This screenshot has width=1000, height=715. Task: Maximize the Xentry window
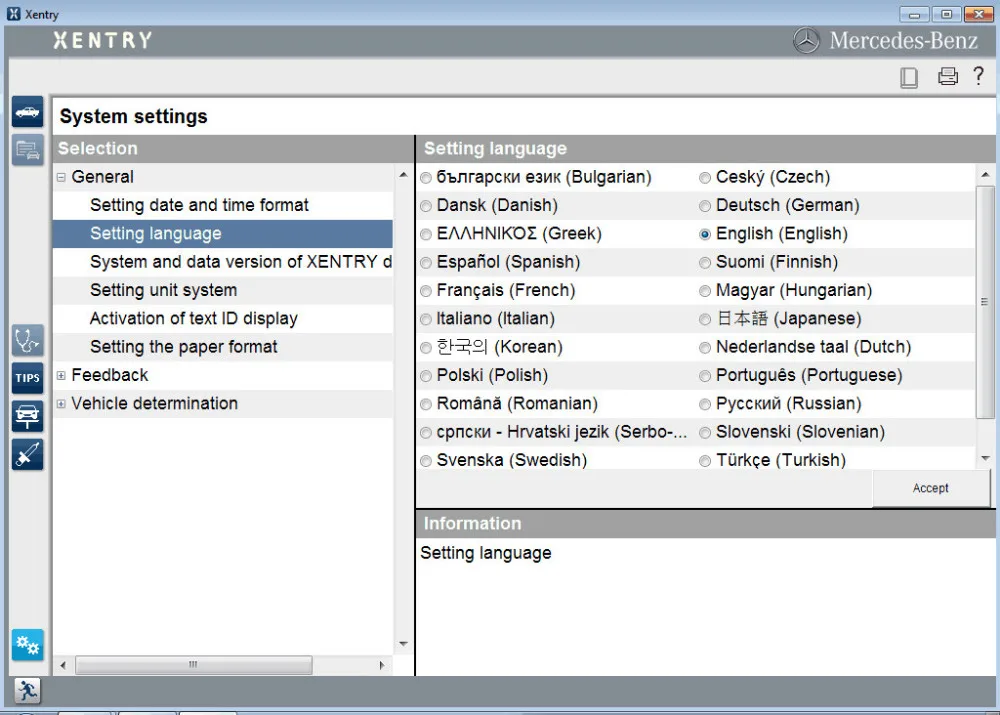tap(946, 13)
